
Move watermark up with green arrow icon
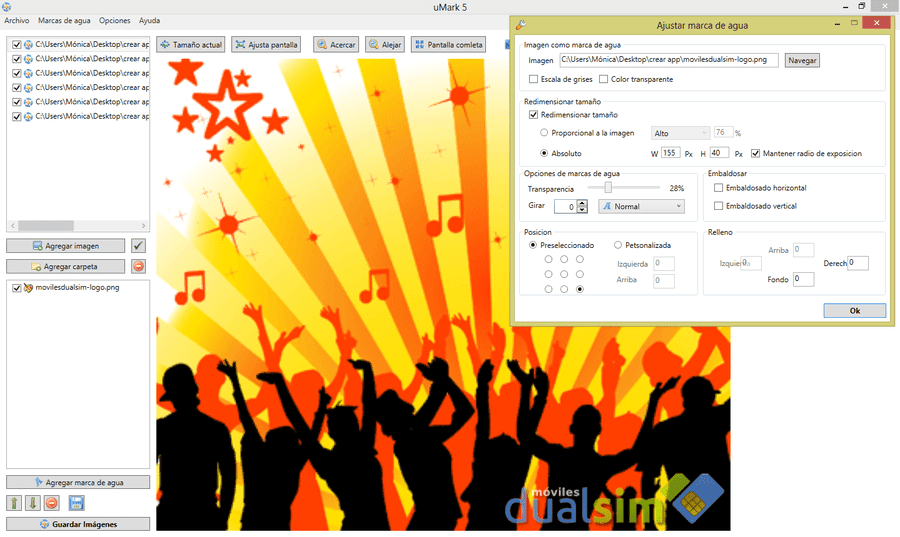point(14,504)
